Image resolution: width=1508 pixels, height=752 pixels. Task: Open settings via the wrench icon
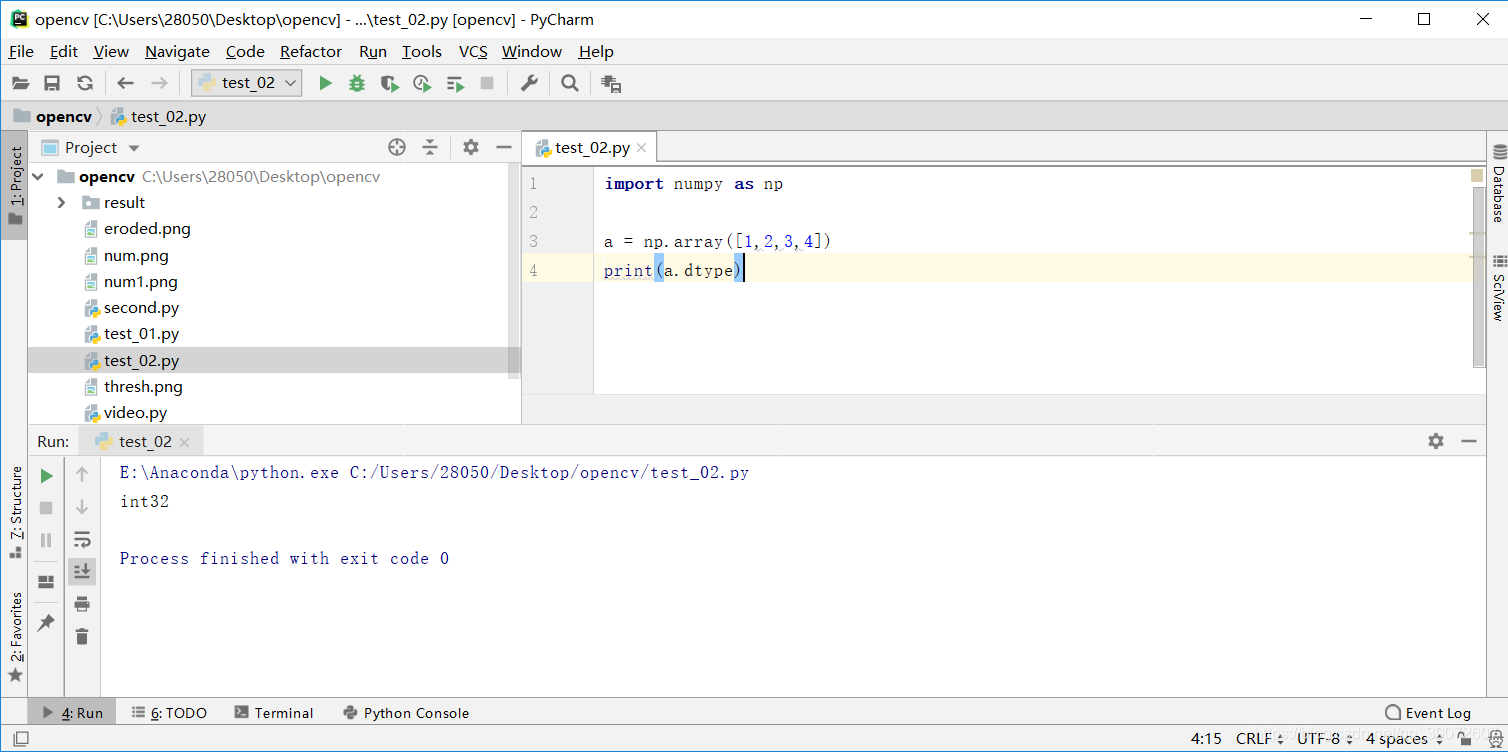529,83
